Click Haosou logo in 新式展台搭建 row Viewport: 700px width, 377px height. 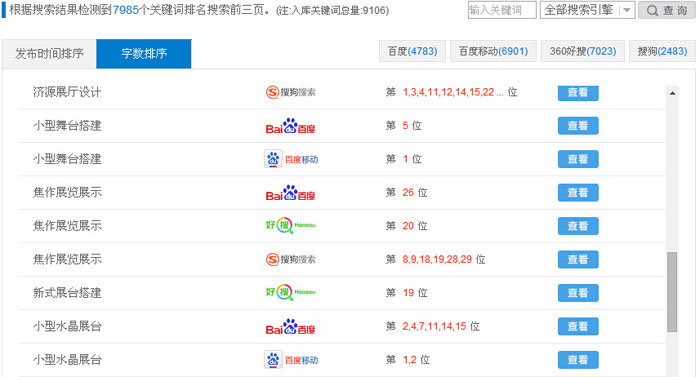click(291, 293)
